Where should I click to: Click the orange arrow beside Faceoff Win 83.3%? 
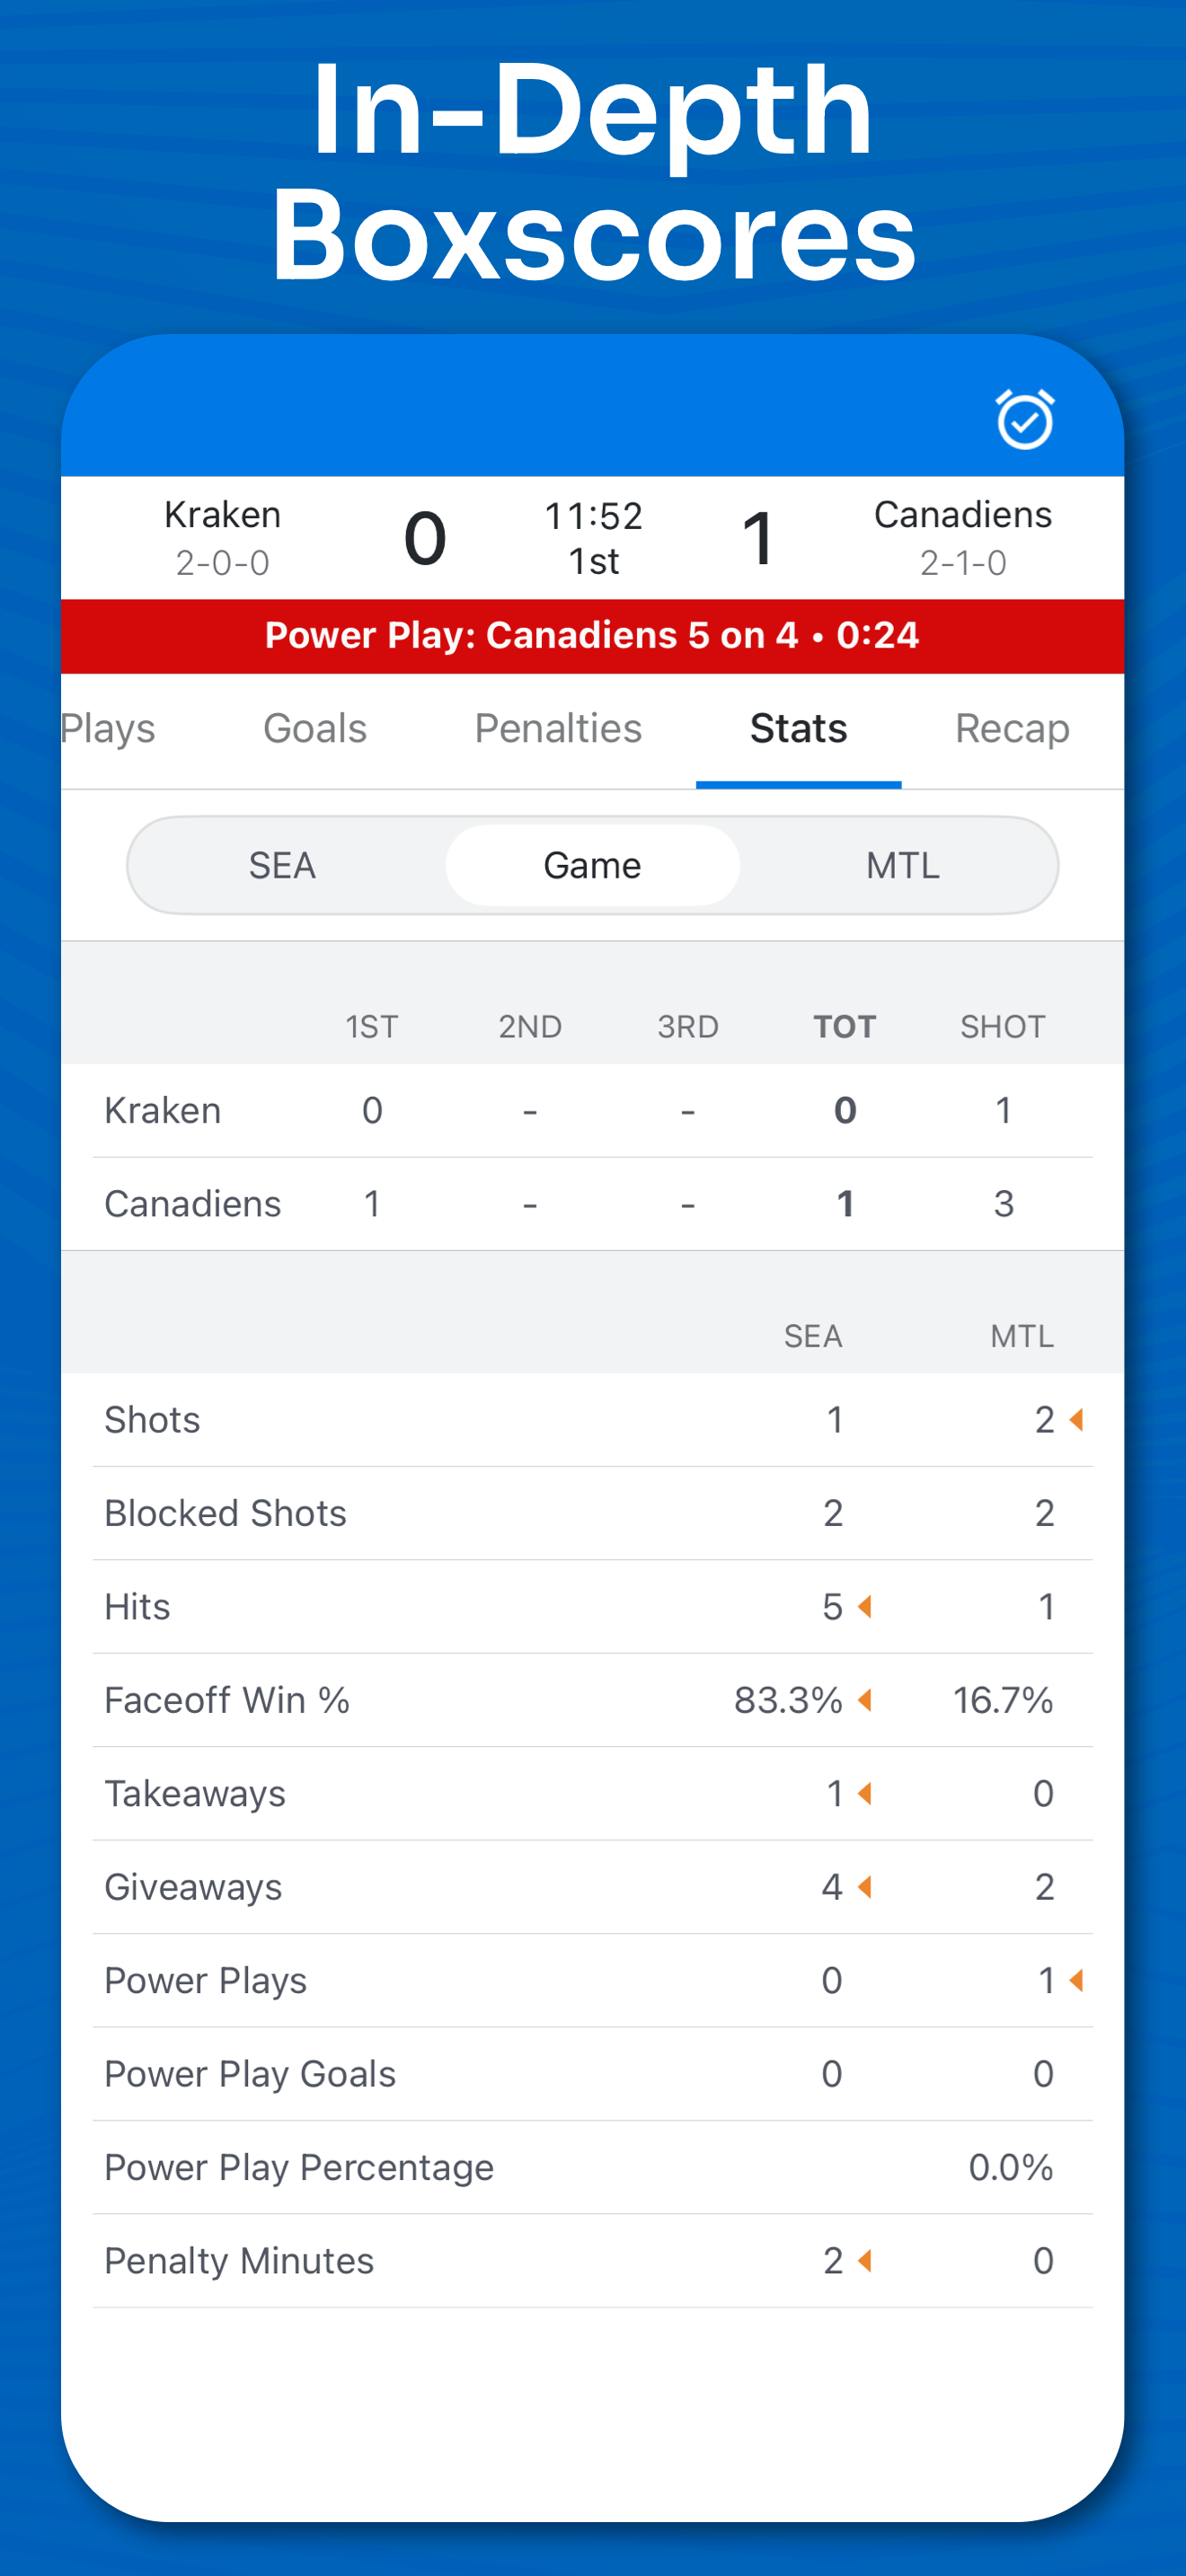point(866,1699)
